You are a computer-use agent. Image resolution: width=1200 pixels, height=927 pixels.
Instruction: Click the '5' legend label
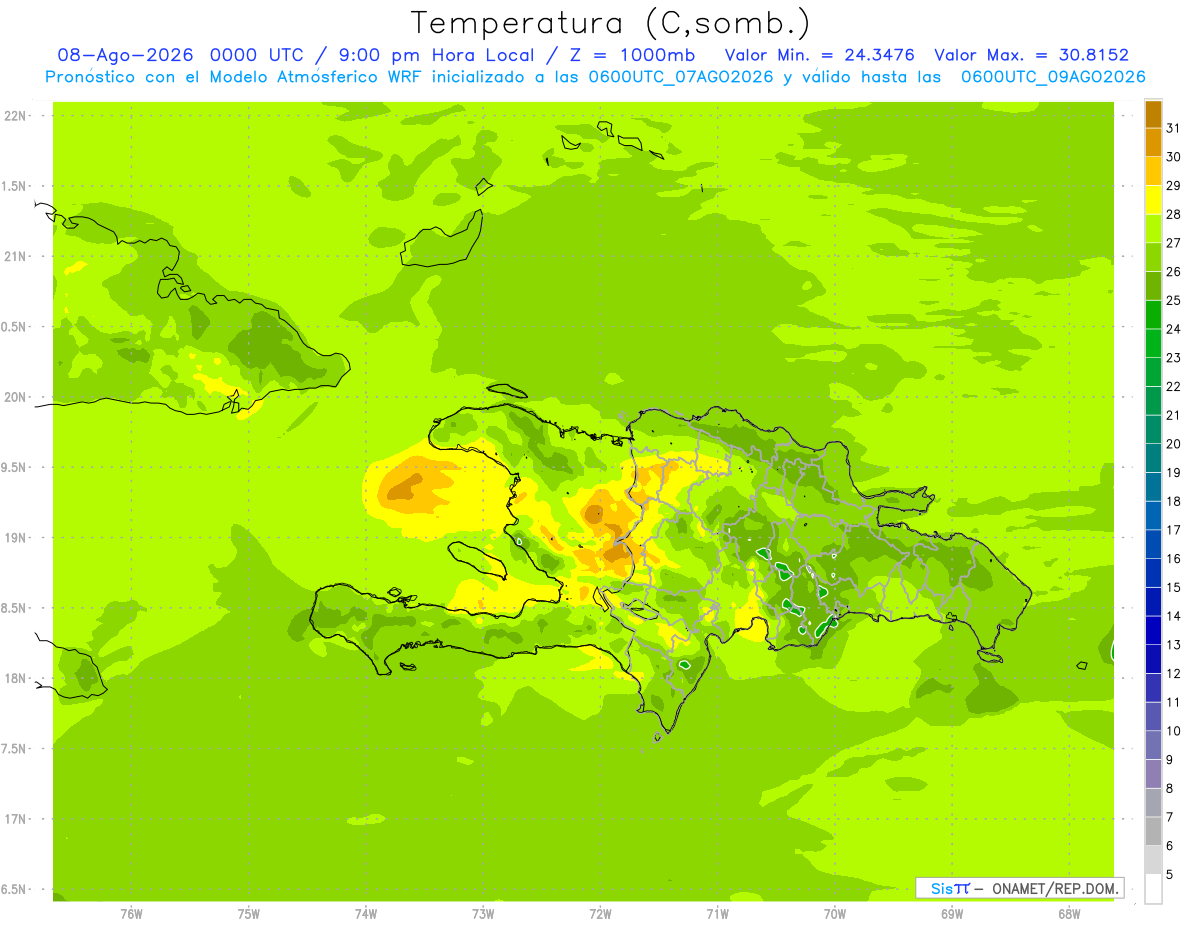1170,875
